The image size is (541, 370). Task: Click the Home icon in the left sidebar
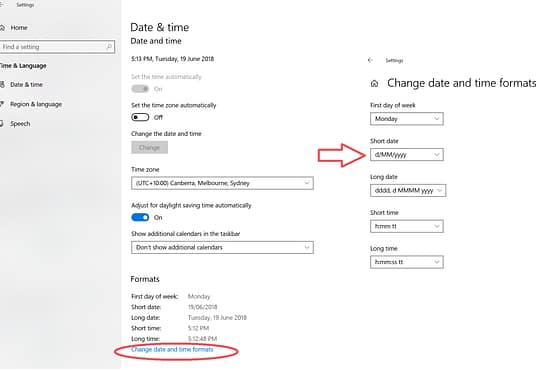[2, 28]
